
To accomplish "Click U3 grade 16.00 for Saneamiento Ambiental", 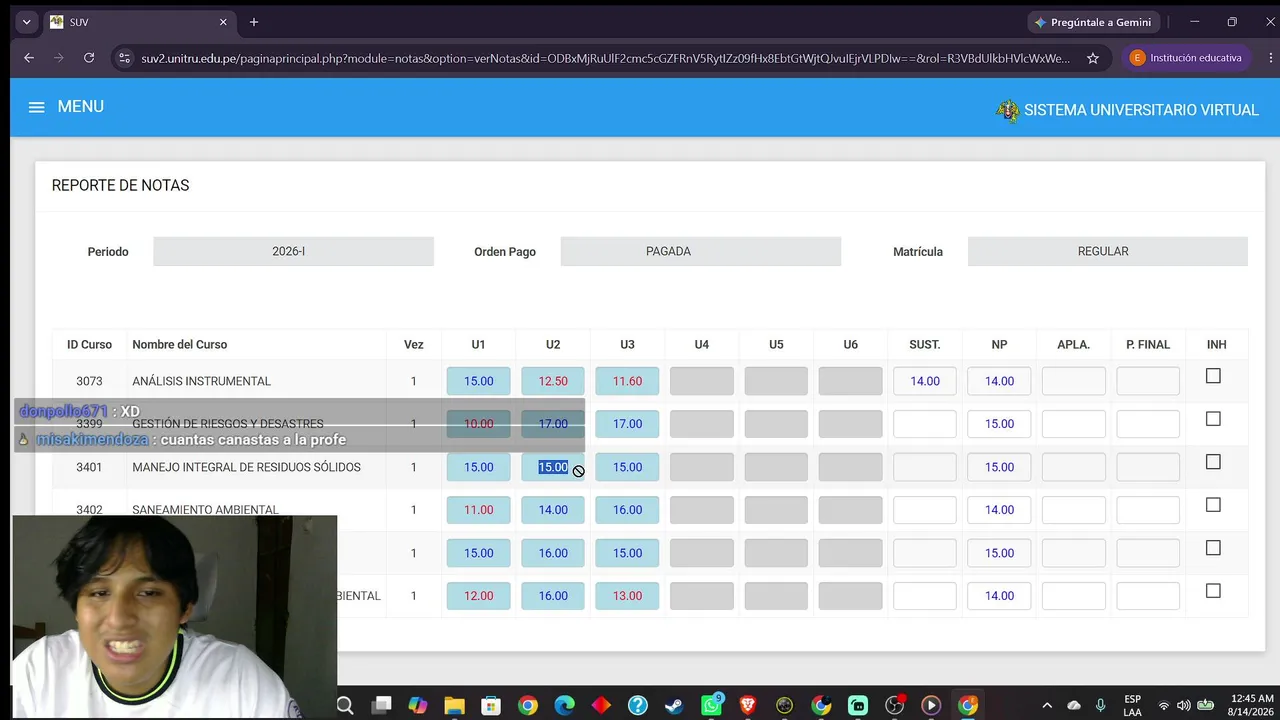I will click(627, 510).
